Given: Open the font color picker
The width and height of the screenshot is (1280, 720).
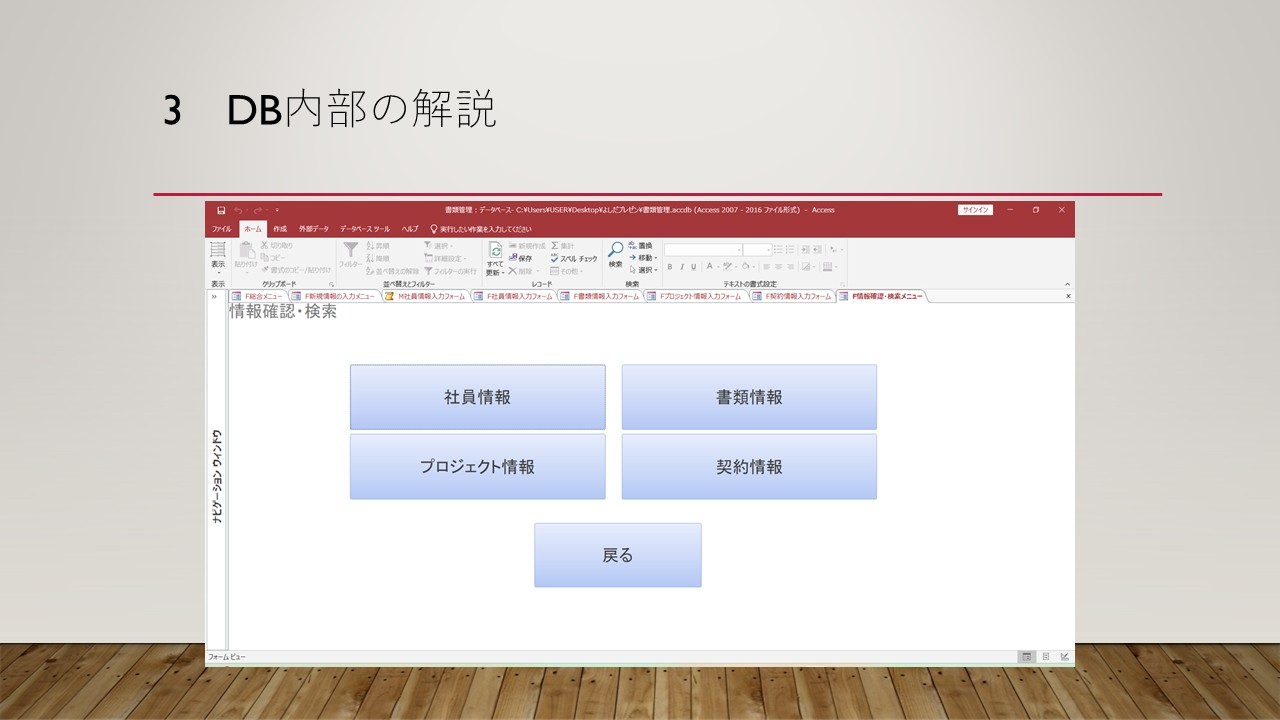Looking at the screenshot, I should [709, 267].
